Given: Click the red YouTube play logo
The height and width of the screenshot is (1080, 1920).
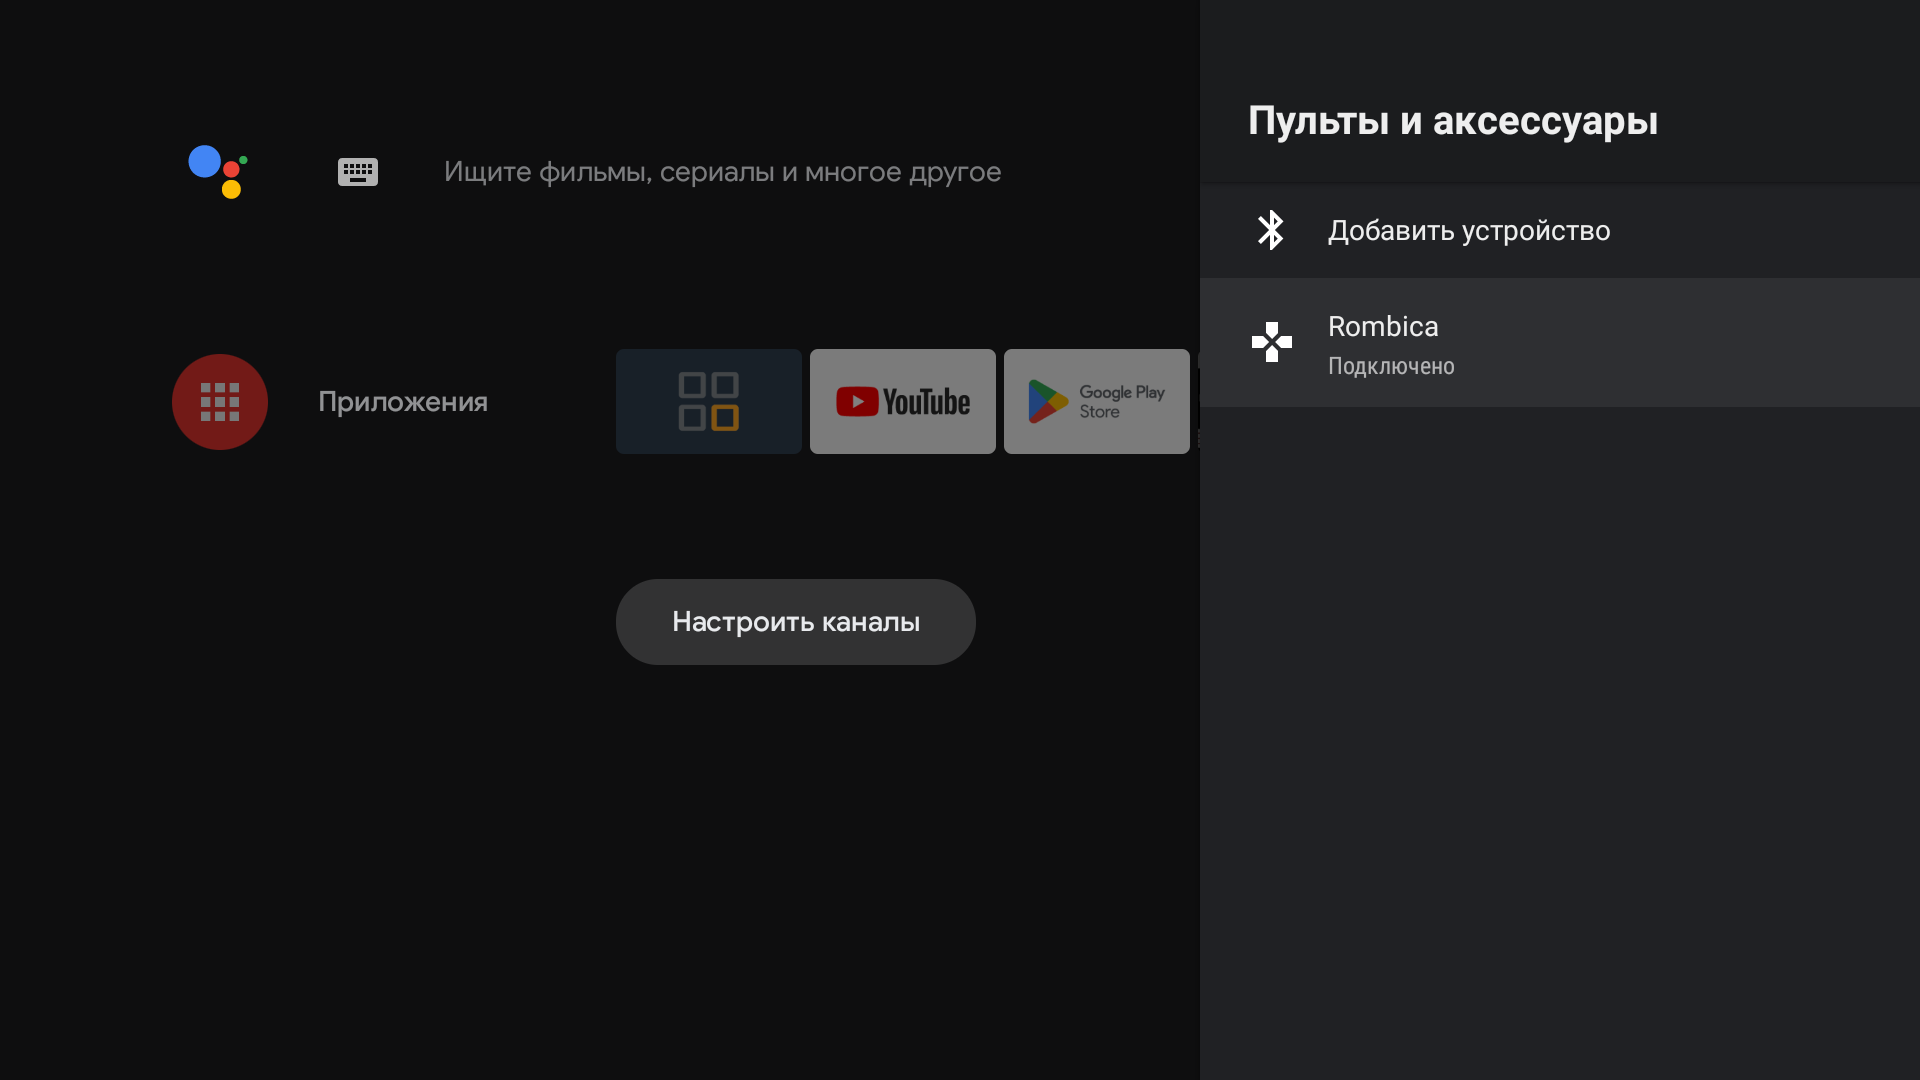Looking at the screenshot, I should pyautogui.click(x=857, y=402).
